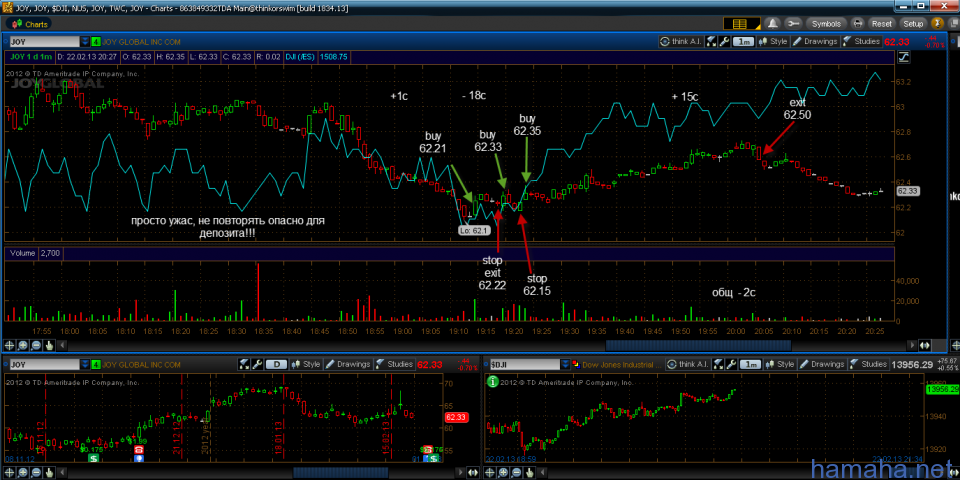Image resolution: width=960 pixels, height=480 pixels.
Task: Open Studies menu in $DJI chart
Action: (869, 364)
